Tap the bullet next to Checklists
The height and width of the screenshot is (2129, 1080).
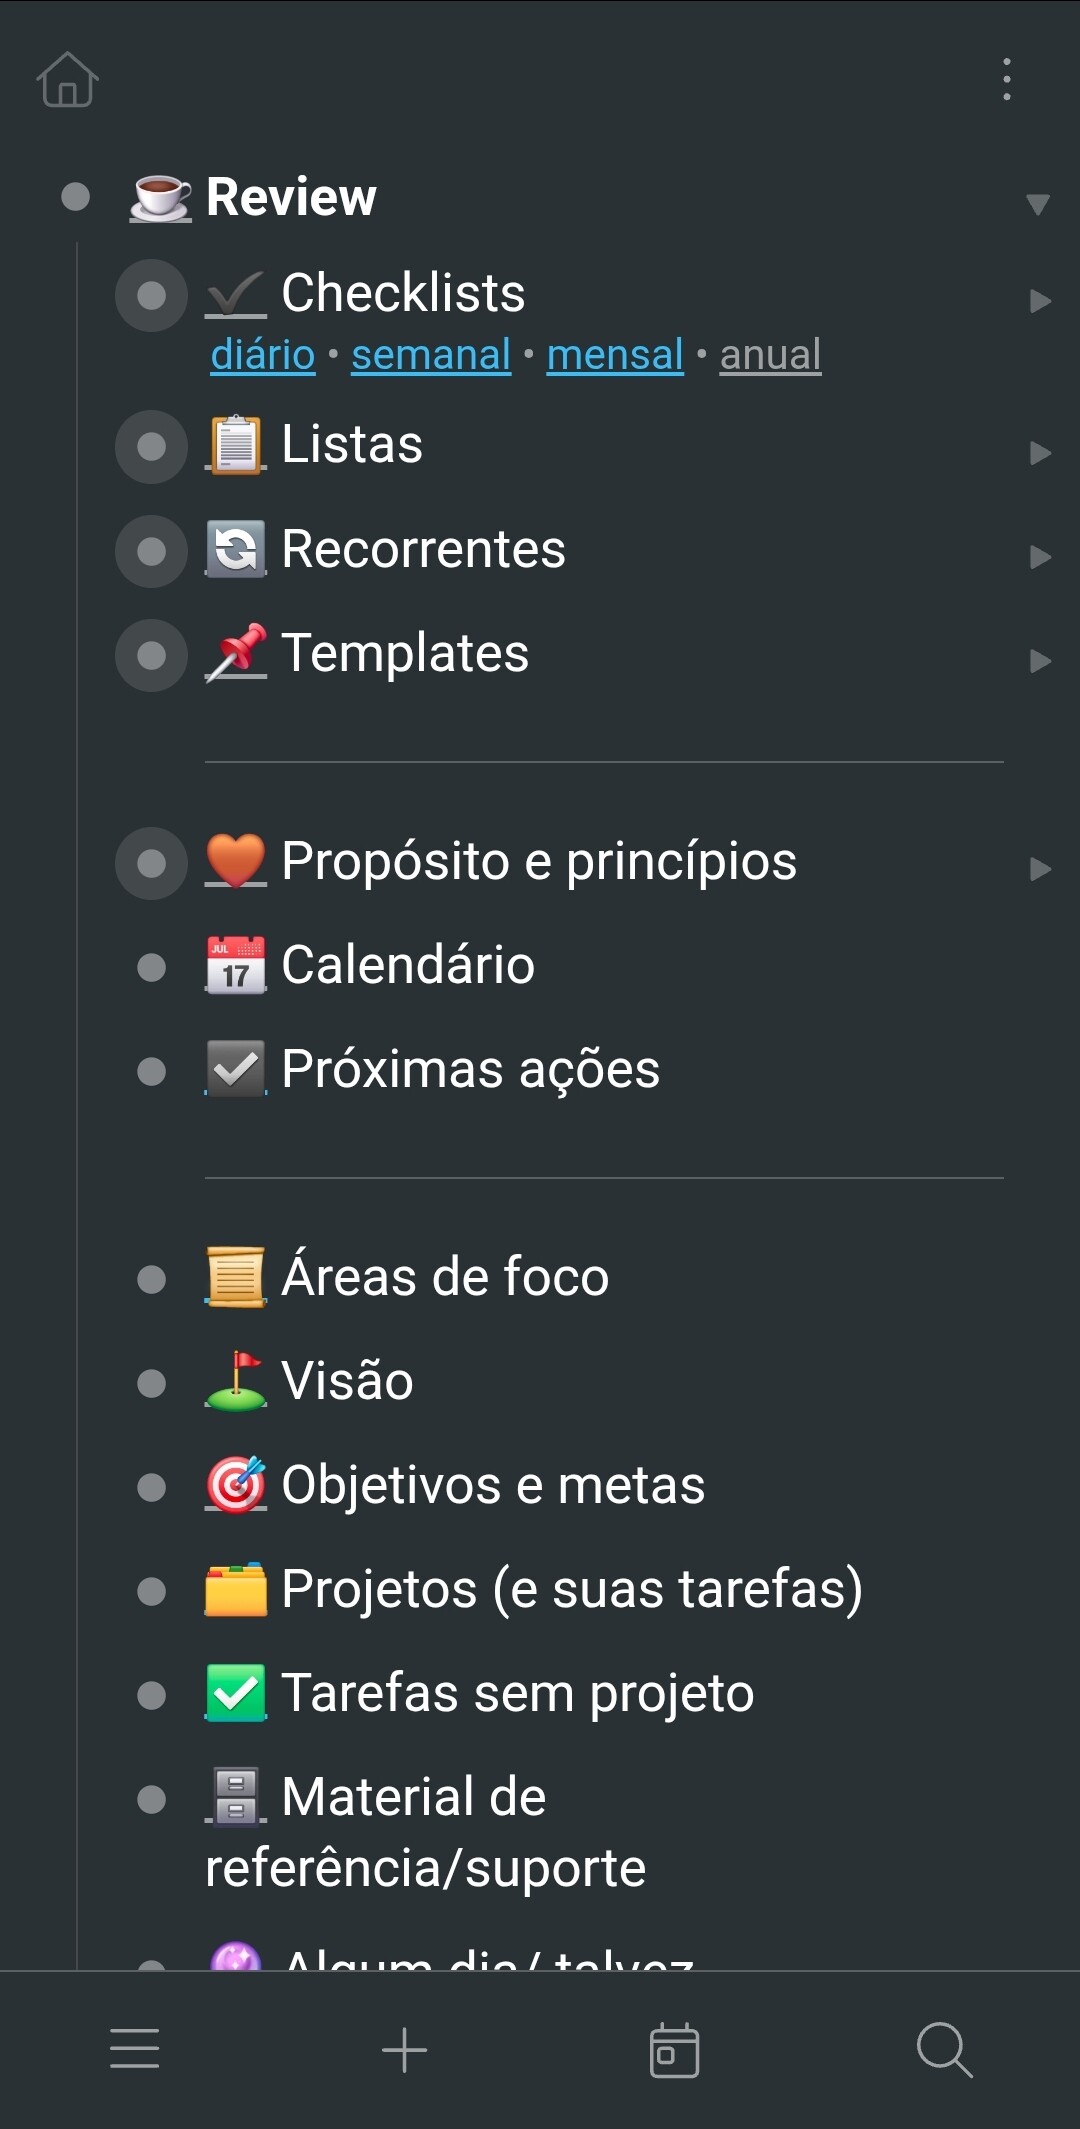click(x=151, y=295)
